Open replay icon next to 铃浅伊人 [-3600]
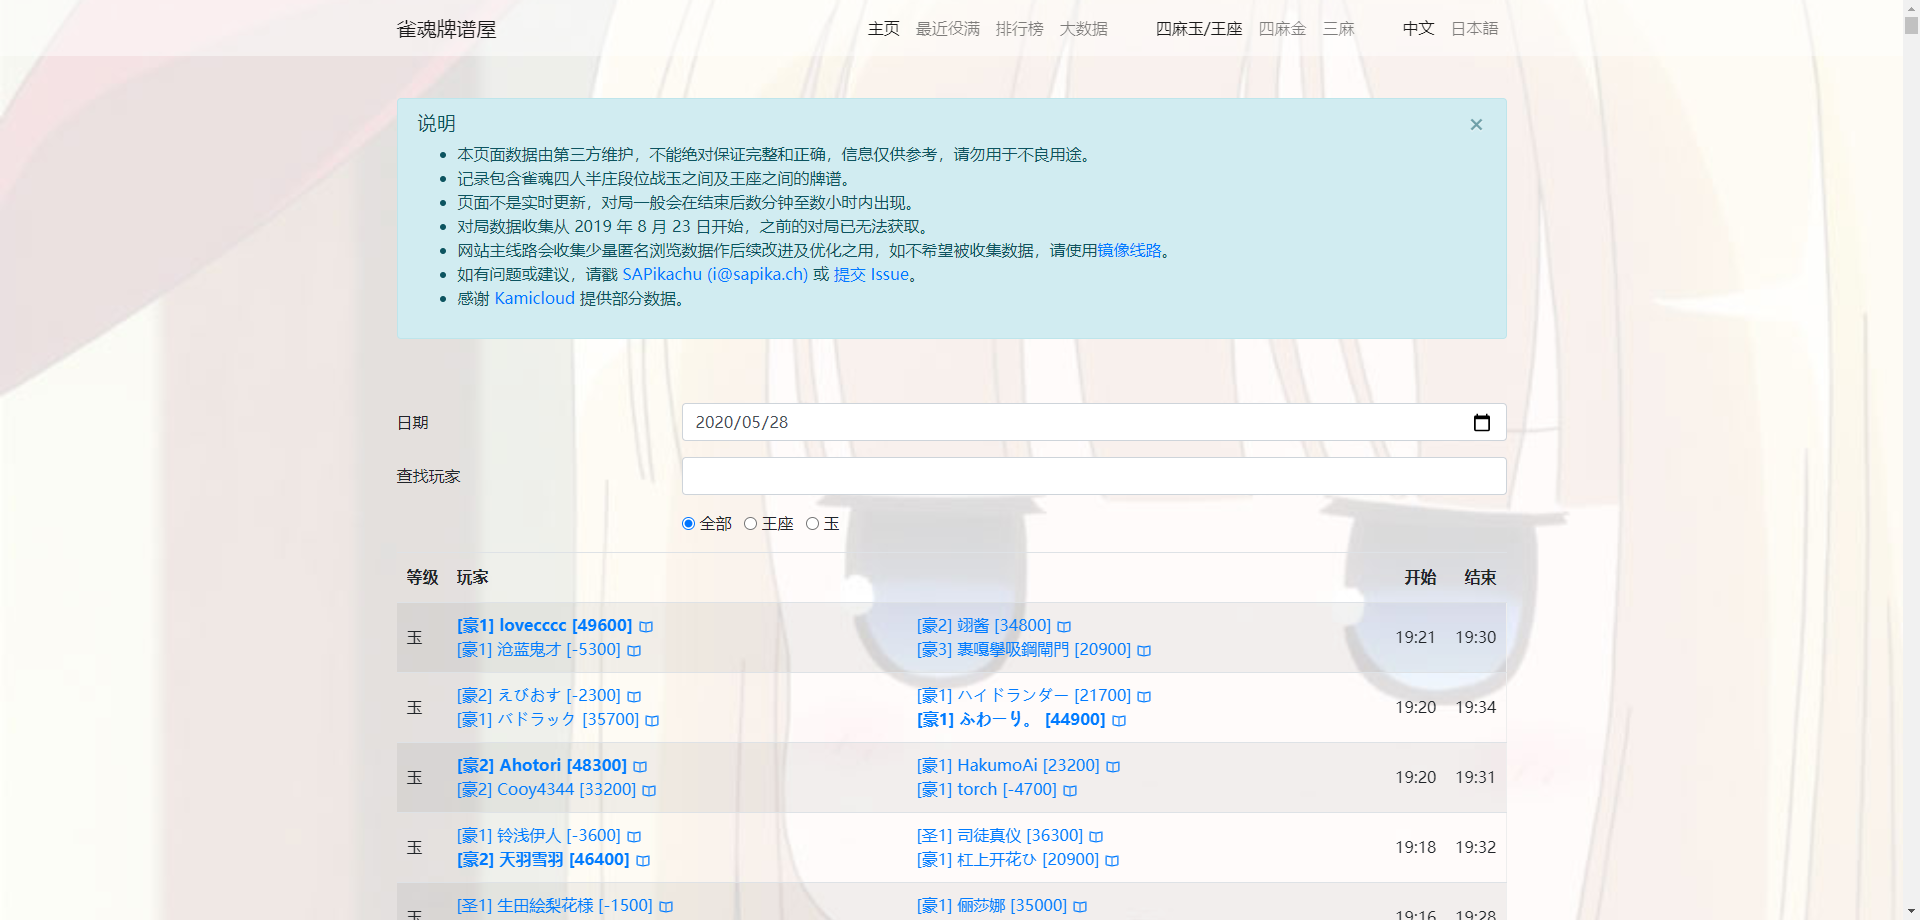Screen dimensions: 1920x920 634,837
